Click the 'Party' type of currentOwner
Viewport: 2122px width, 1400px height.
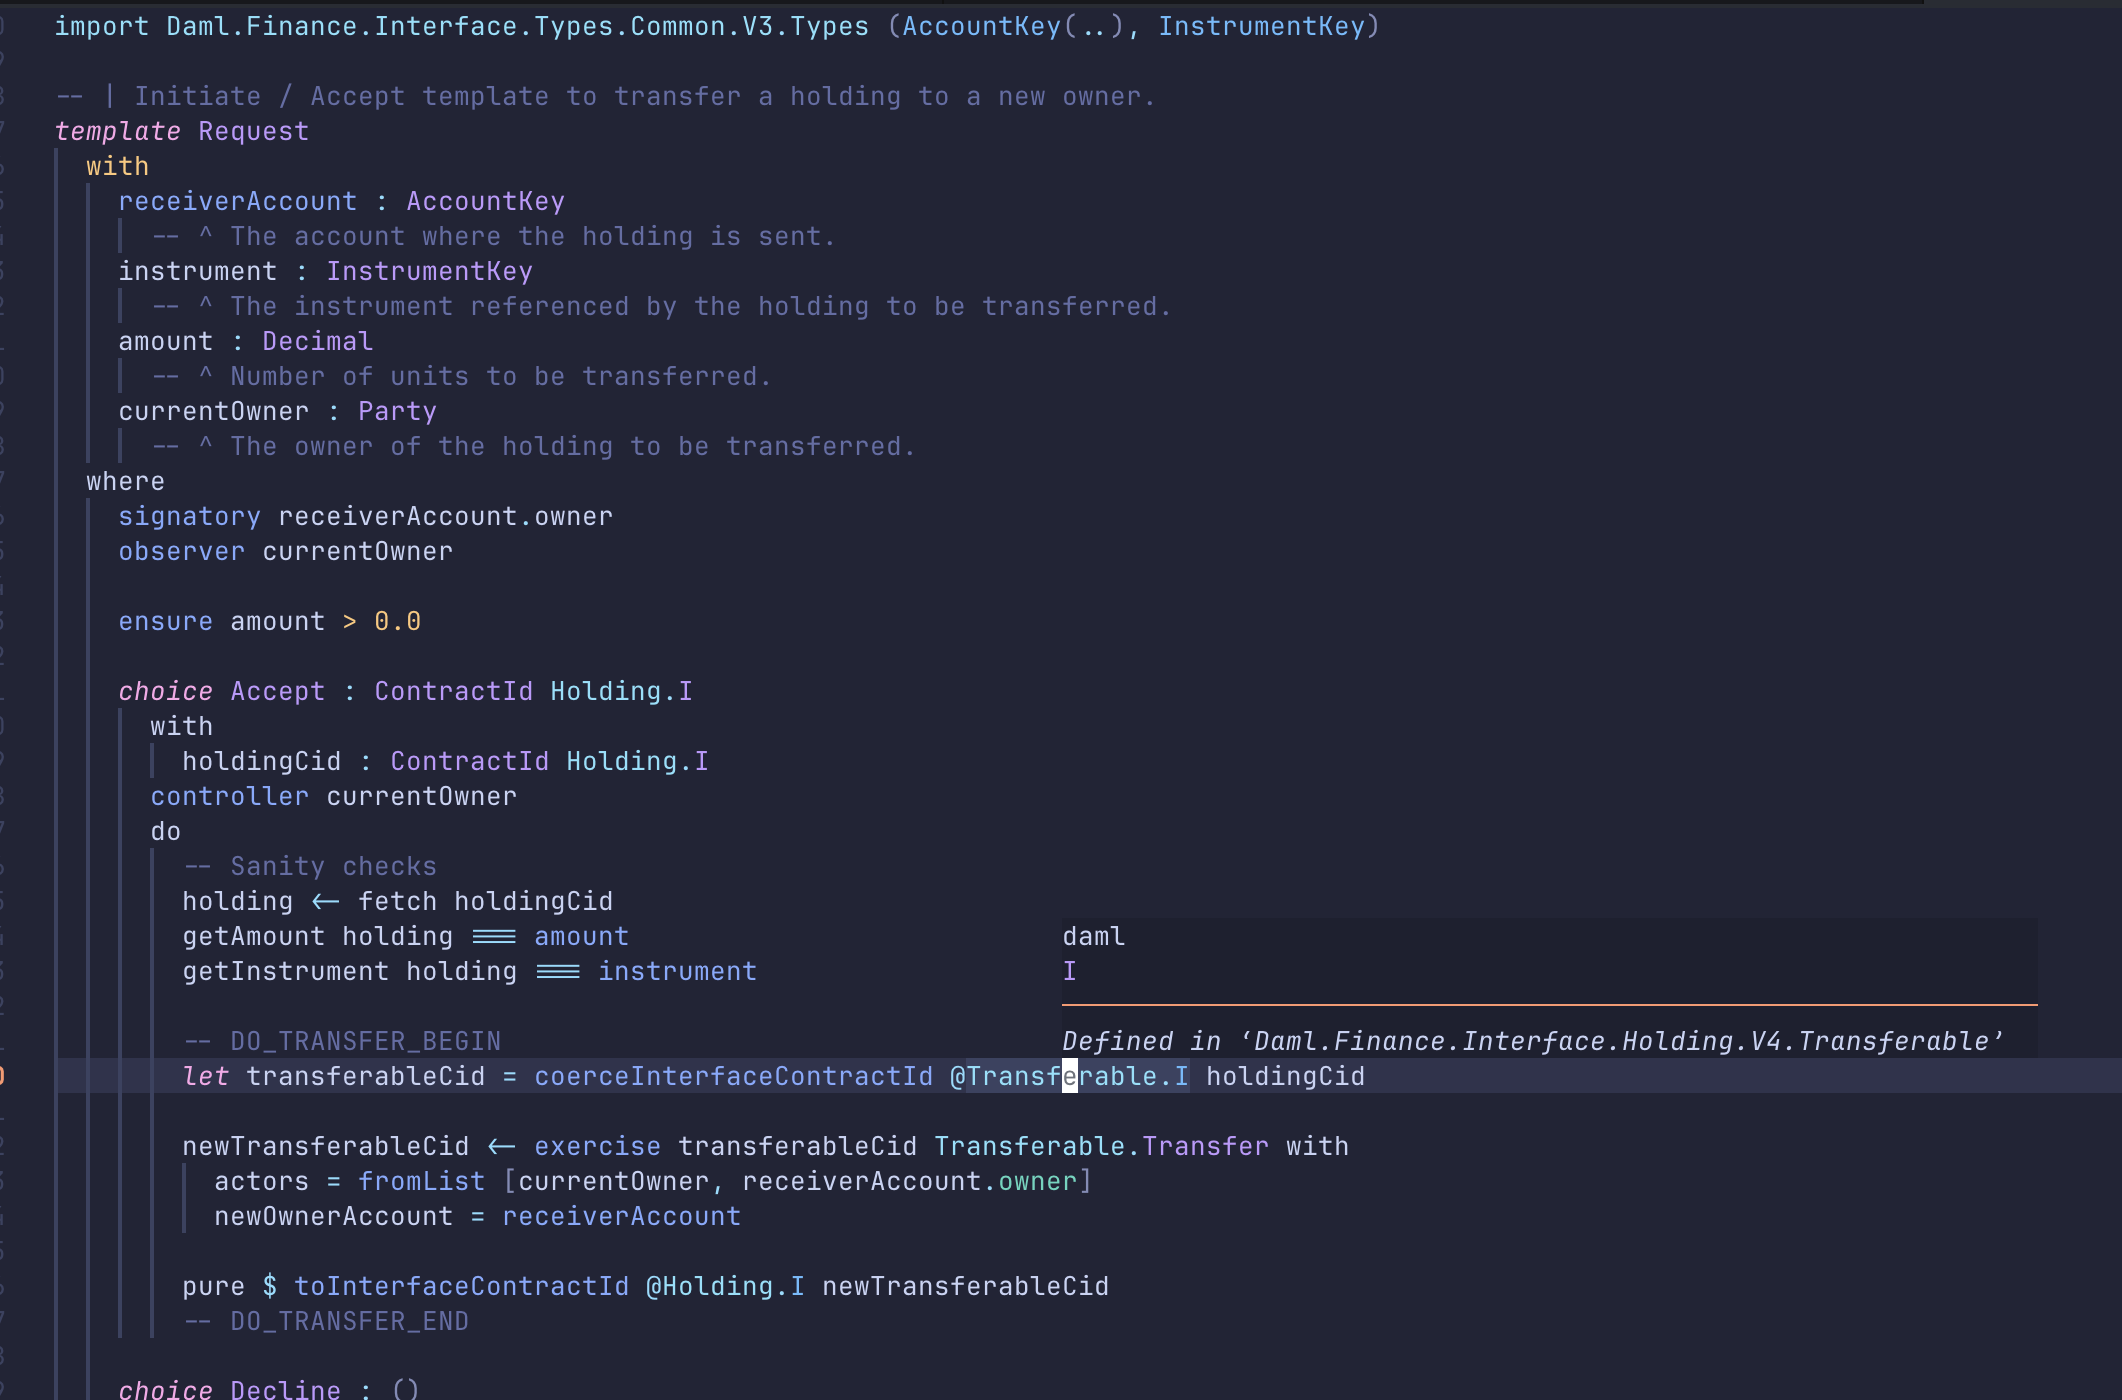[397, 411]
